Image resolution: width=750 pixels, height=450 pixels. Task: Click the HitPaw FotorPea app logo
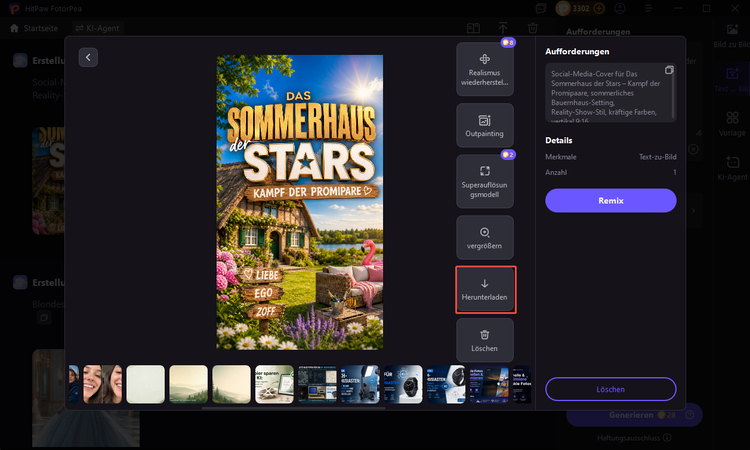click(x=14, y=9)
